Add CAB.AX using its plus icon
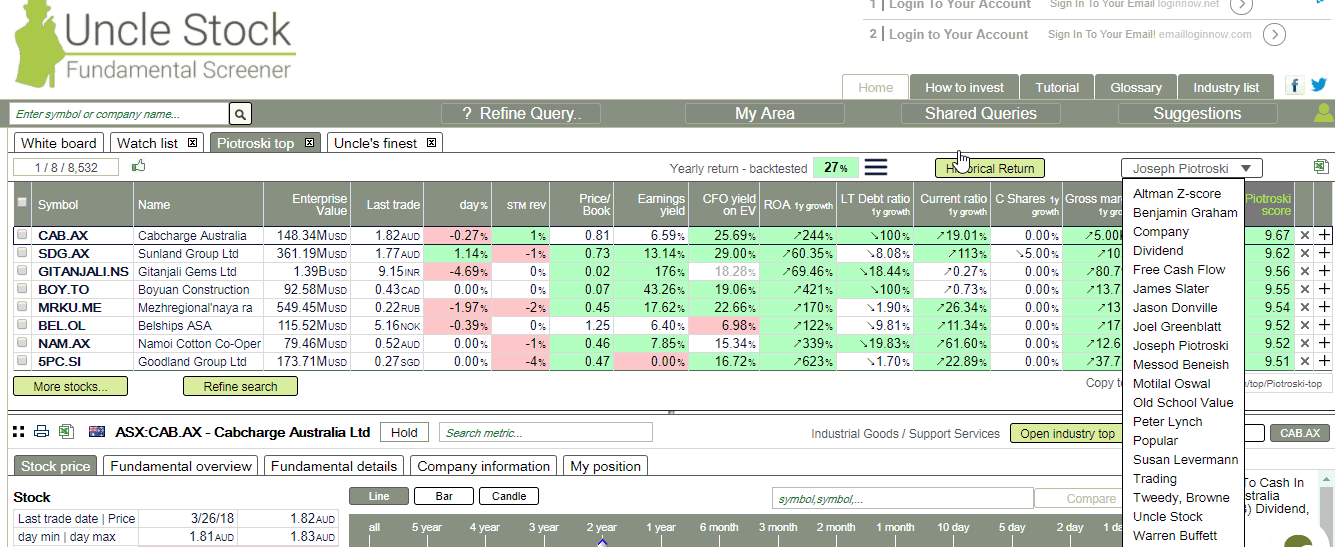The width and height of the screenshot is (1335, 547). pyautogui.click(x=1324, y=235)
